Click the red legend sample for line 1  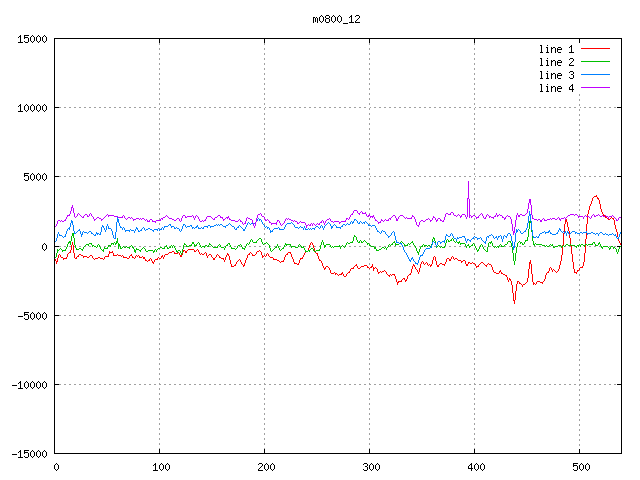(x=596, y=49)
